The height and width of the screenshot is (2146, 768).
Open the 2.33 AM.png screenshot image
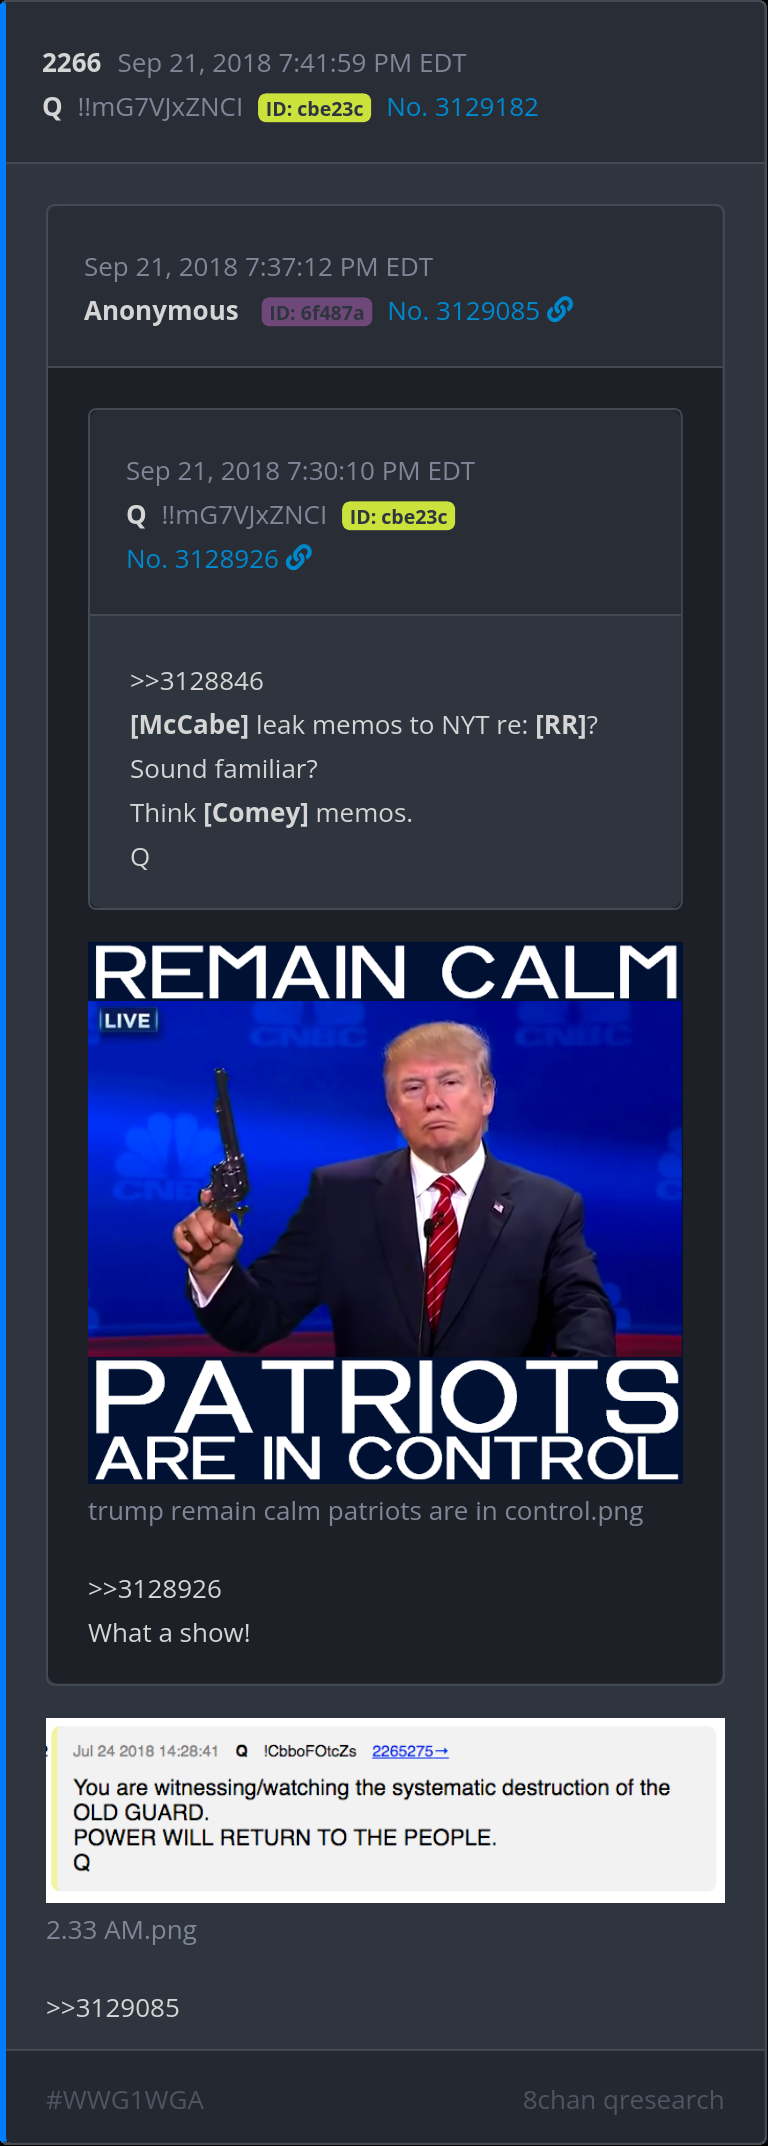(x=385, y=1810)
